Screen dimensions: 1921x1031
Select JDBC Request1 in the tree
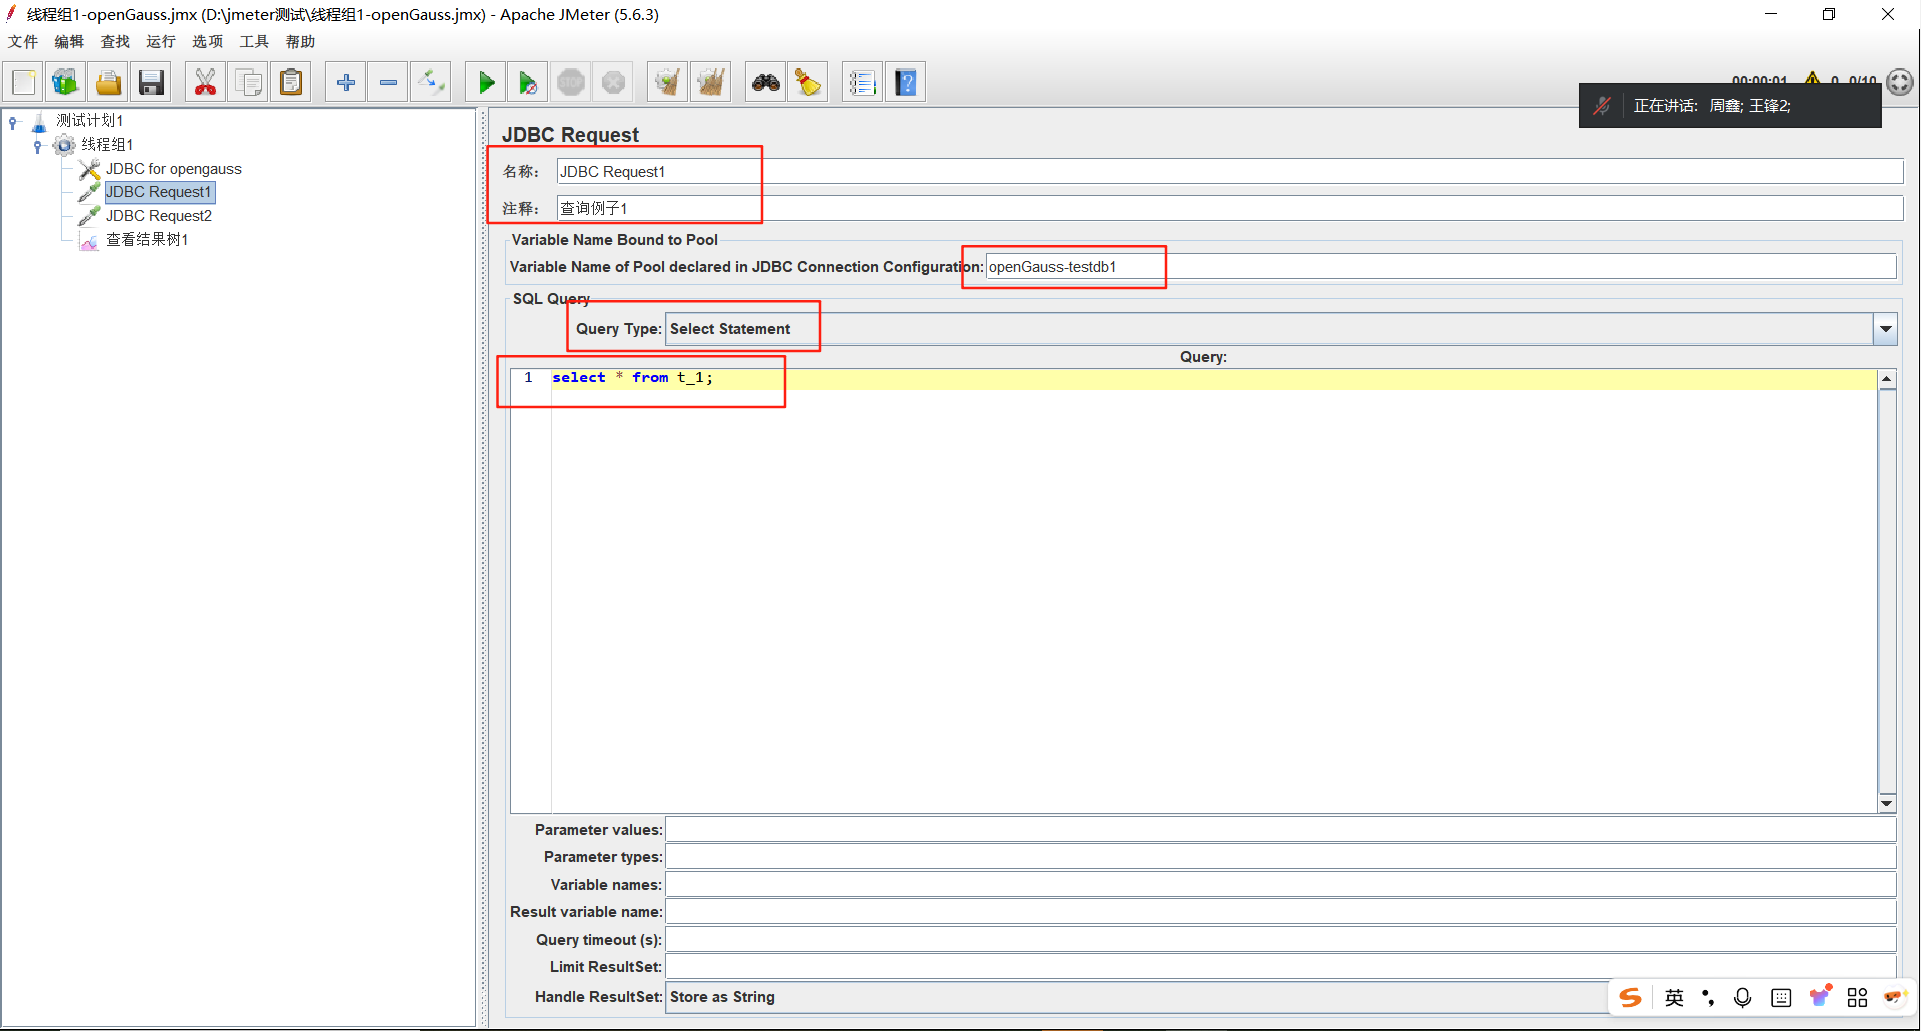coord(159,192)
